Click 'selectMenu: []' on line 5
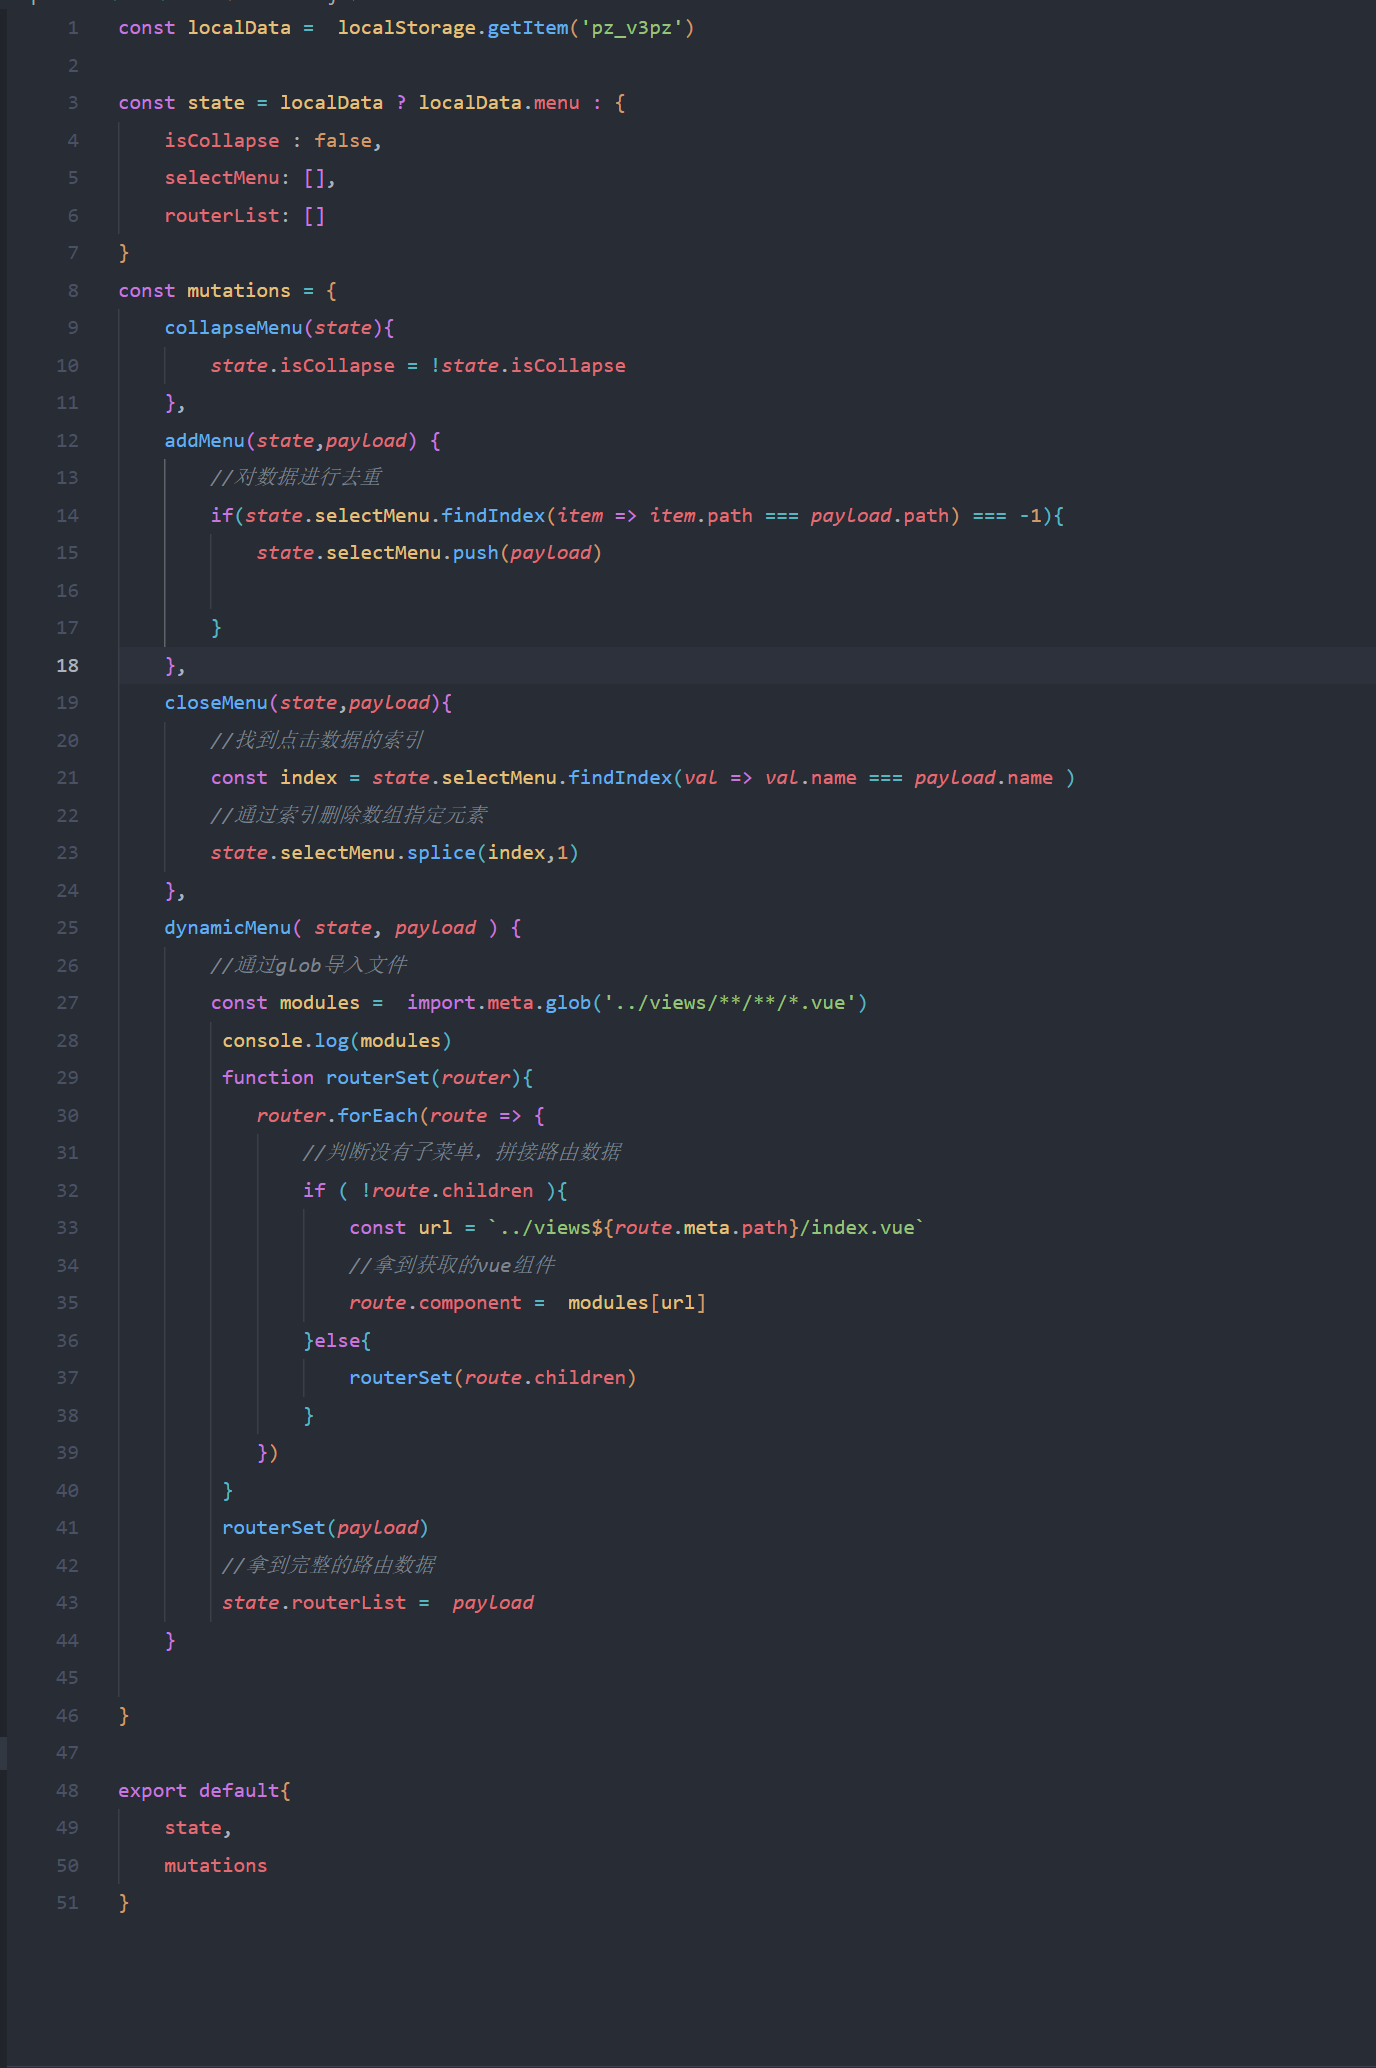 coord(246,178)
